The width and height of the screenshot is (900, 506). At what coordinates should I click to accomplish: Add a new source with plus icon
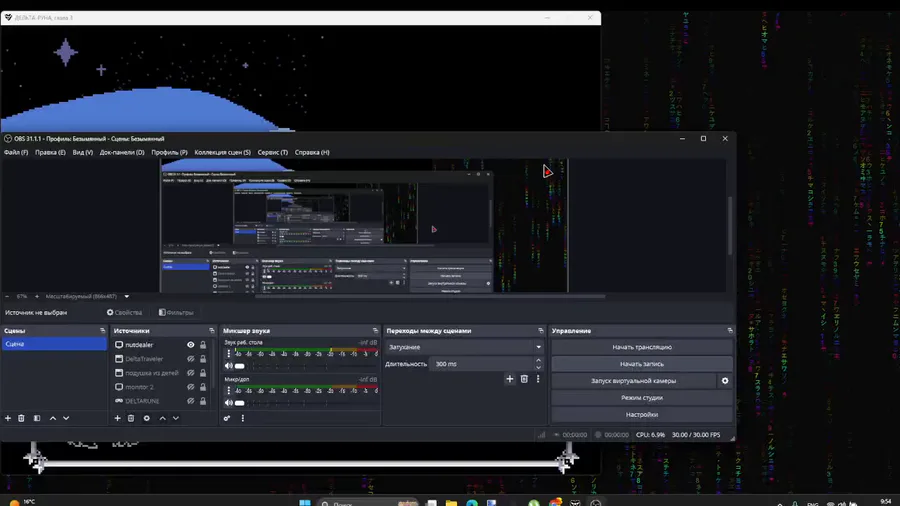(117, 418)
